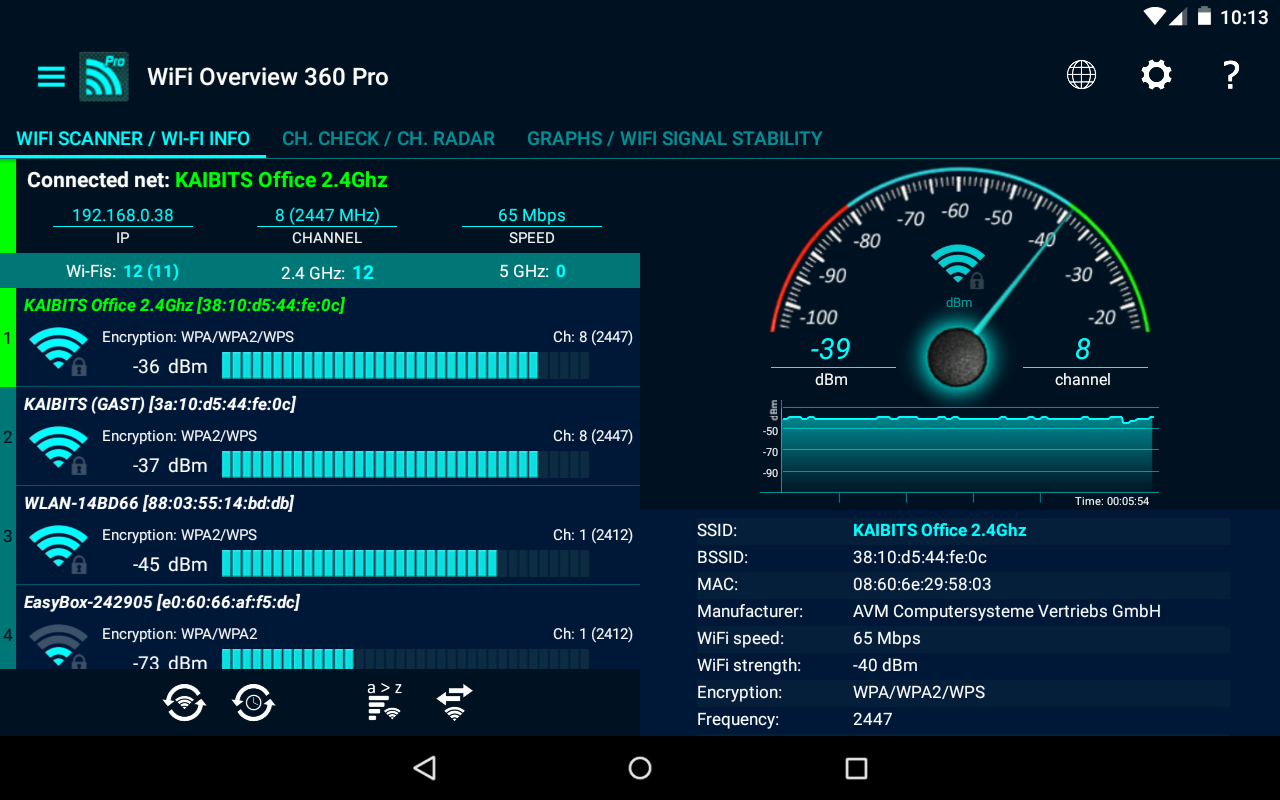Image resolution: width=1280 pixels, height=800 pixels.
Task: Open the question mark help icon
Action: tap(1231, 75)
